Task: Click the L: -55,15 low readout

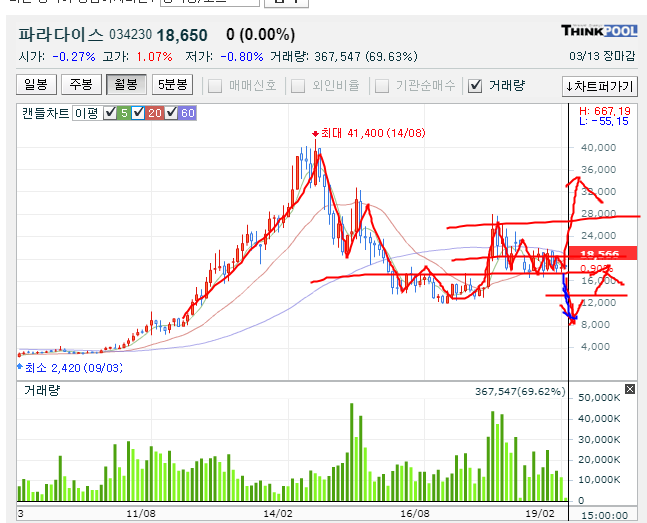Action: [x=604, y=121]
